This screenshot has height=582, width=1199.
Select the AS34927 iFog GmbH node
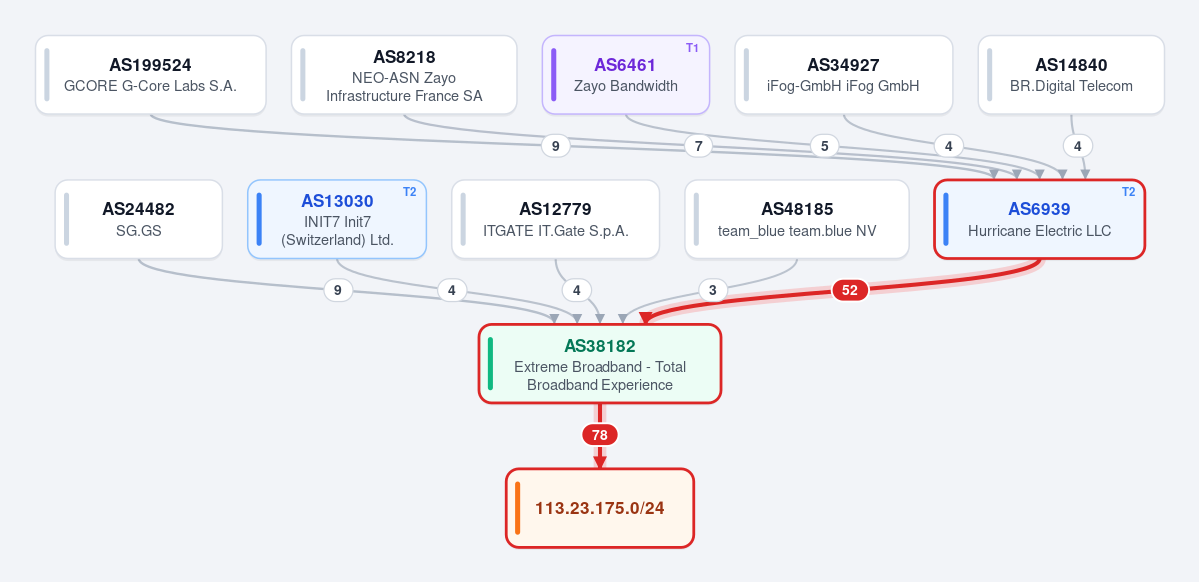tap(843, 75)
